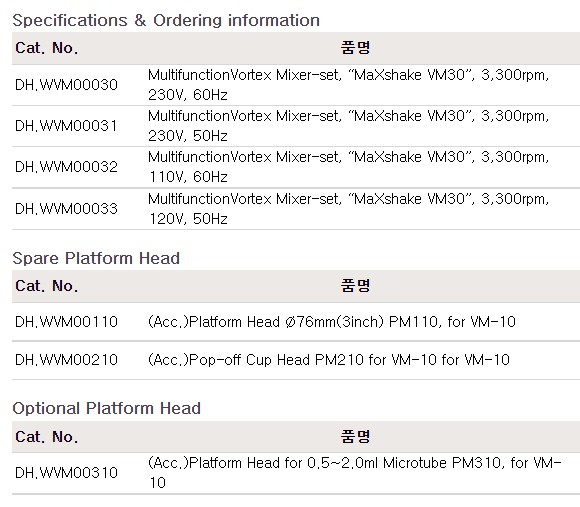The image size is (580, 507).
Task: Click the Spare Platform Head heading
Action: pos(96,258)
